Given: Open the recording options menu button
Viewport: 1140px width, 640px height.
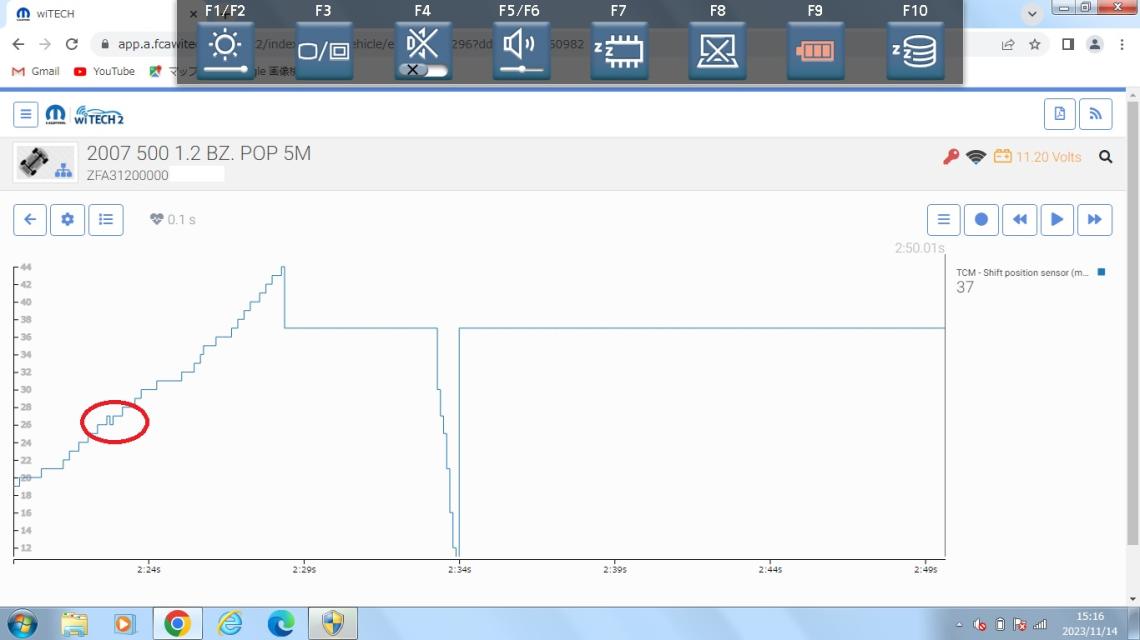Looking at the screenshot, I should (x=944, y=220).
